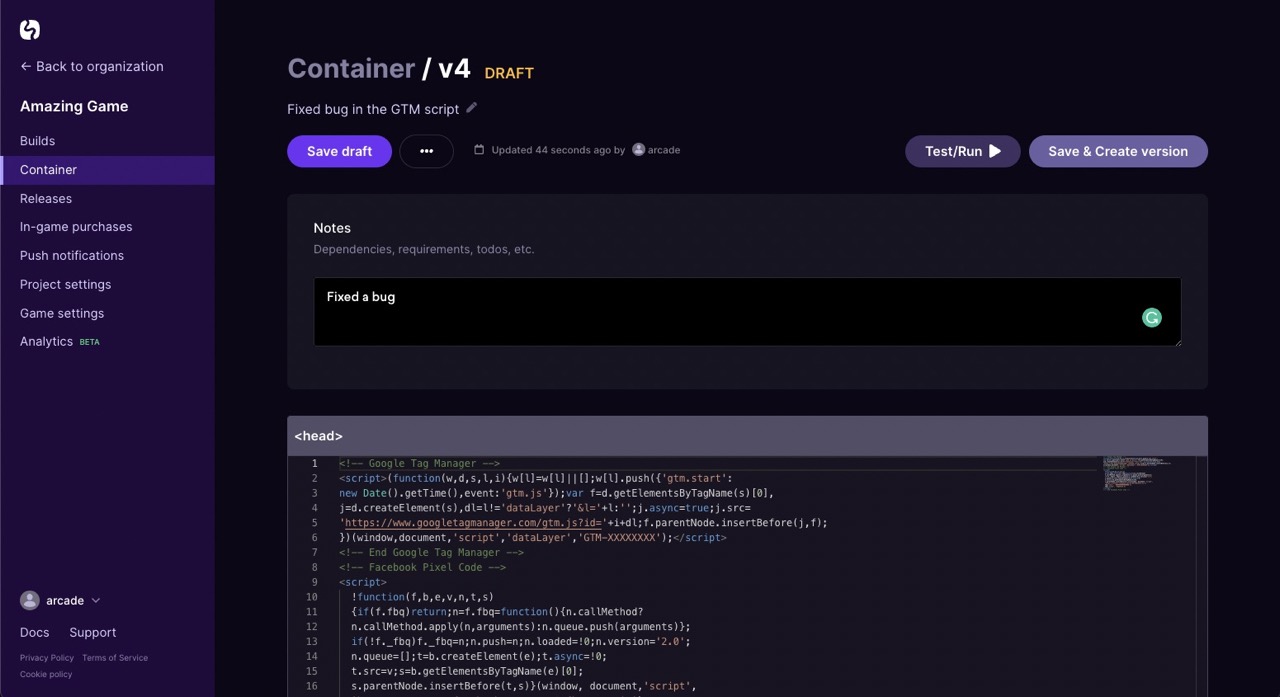Click the 'Amazing Game' project title
1280x697 pixels.
(74, 106)
